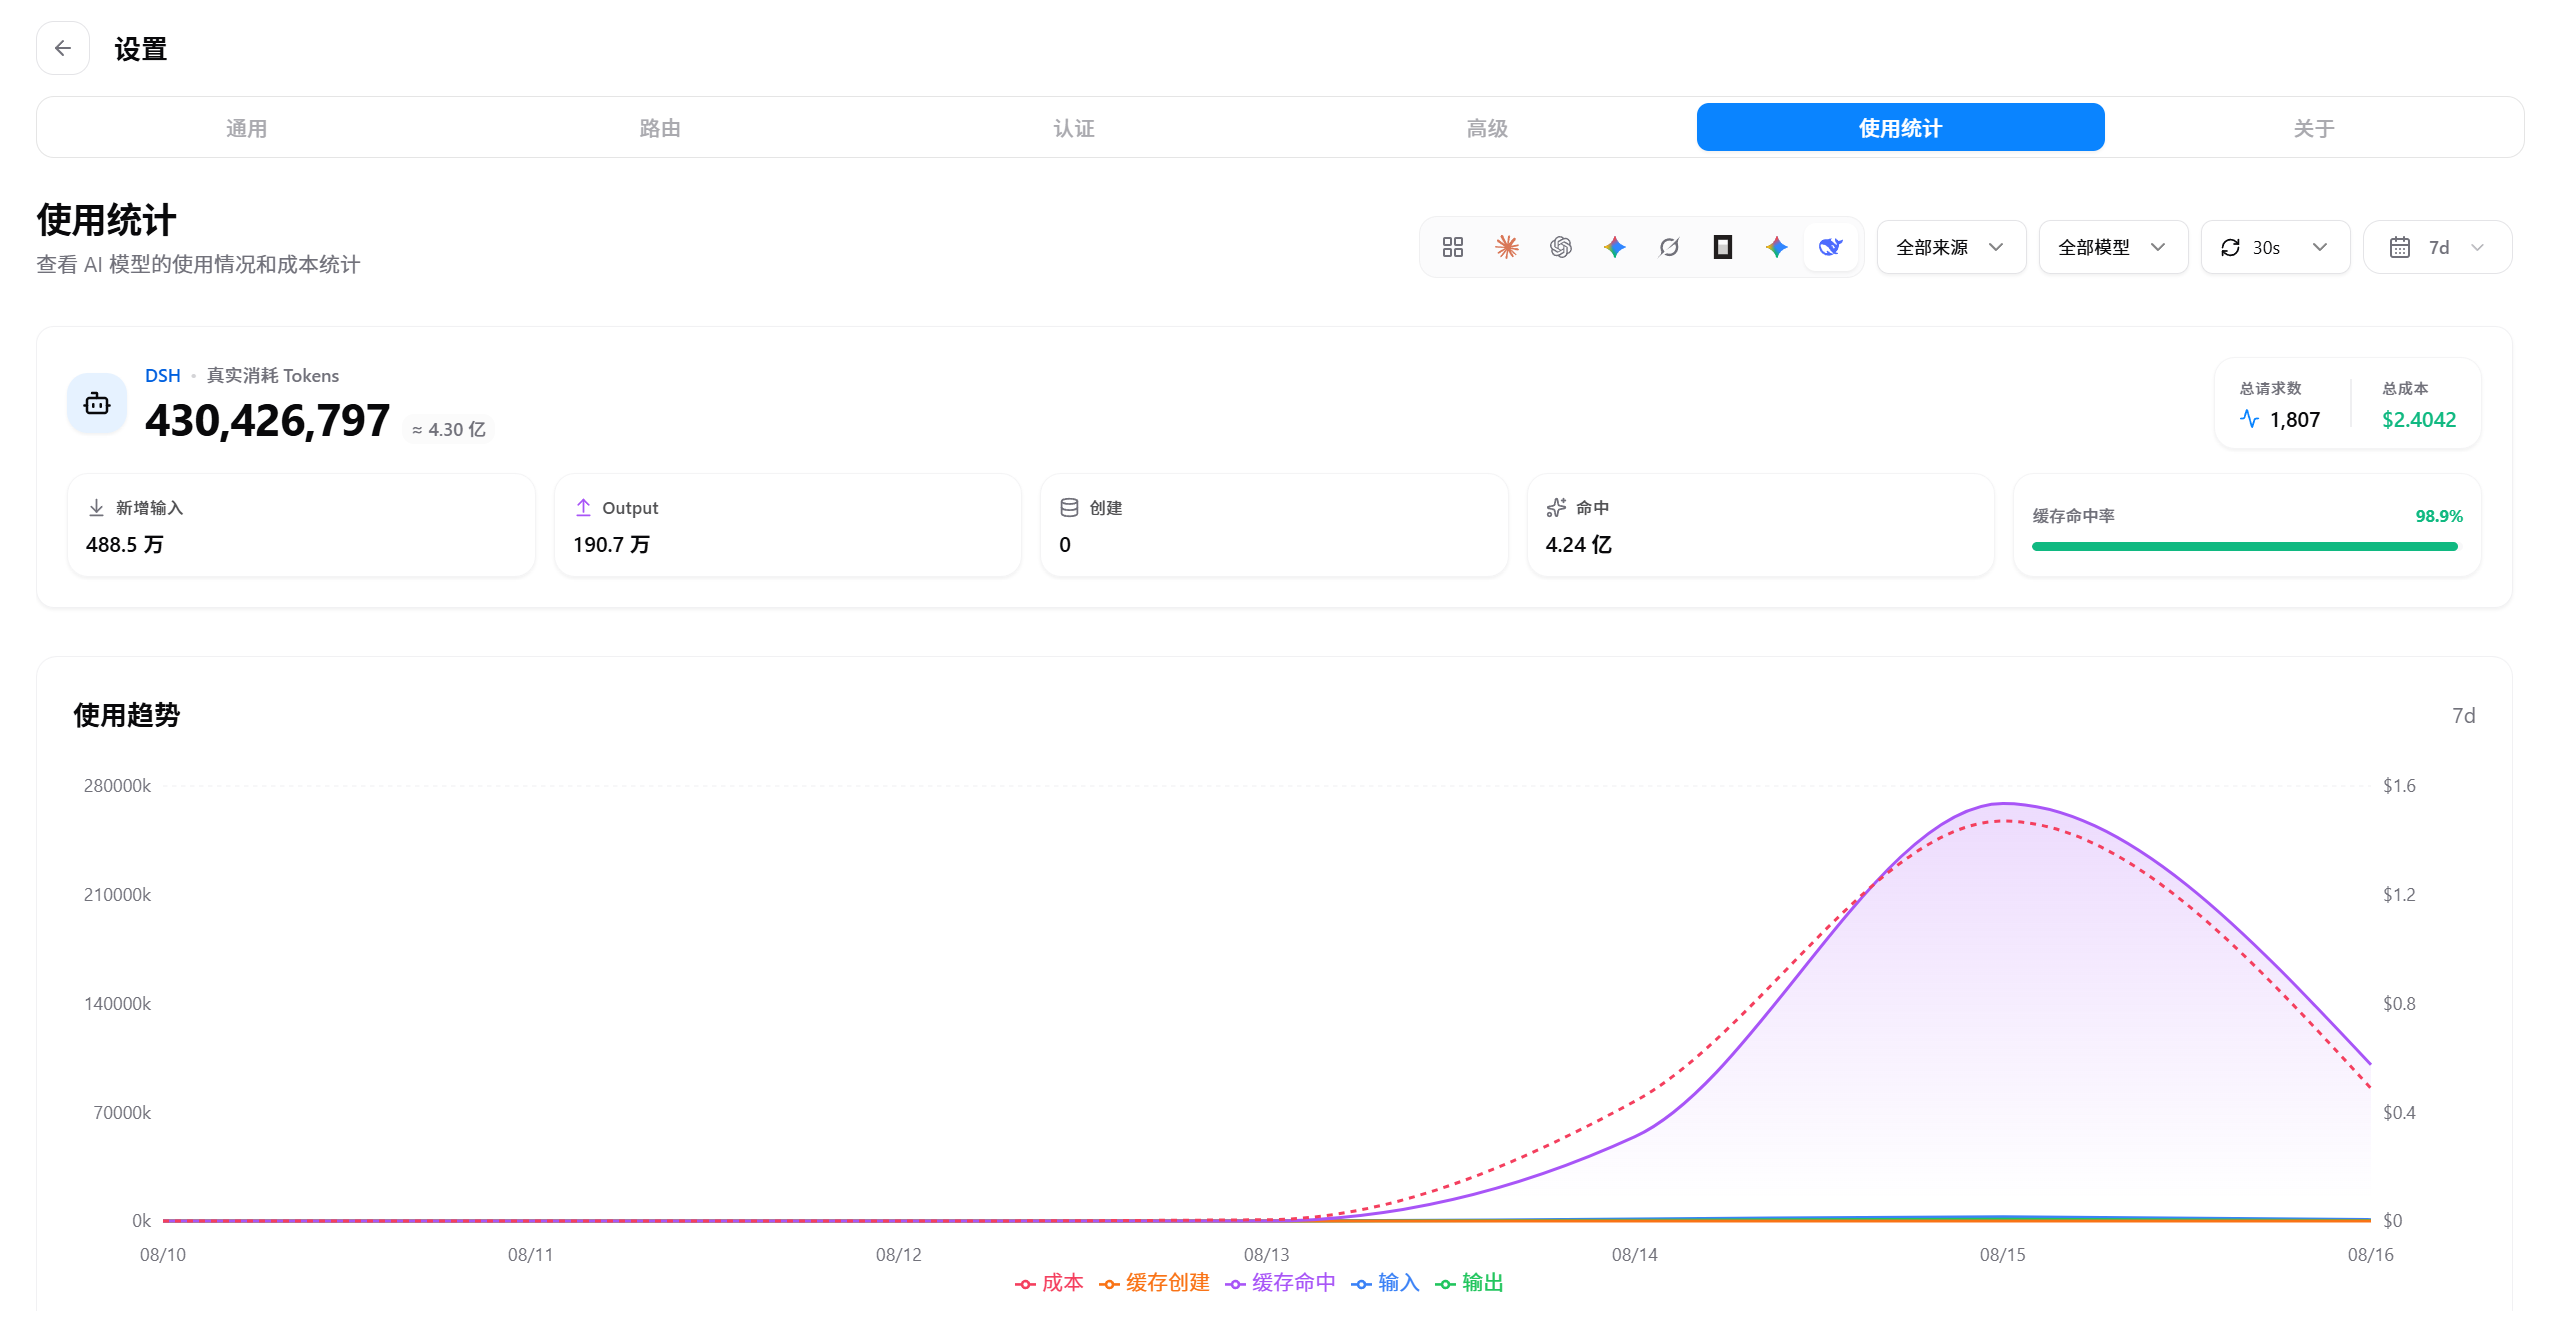Click the DSH label link
The width and height of the screenshot is (2560, 1334).
[163, 376]
